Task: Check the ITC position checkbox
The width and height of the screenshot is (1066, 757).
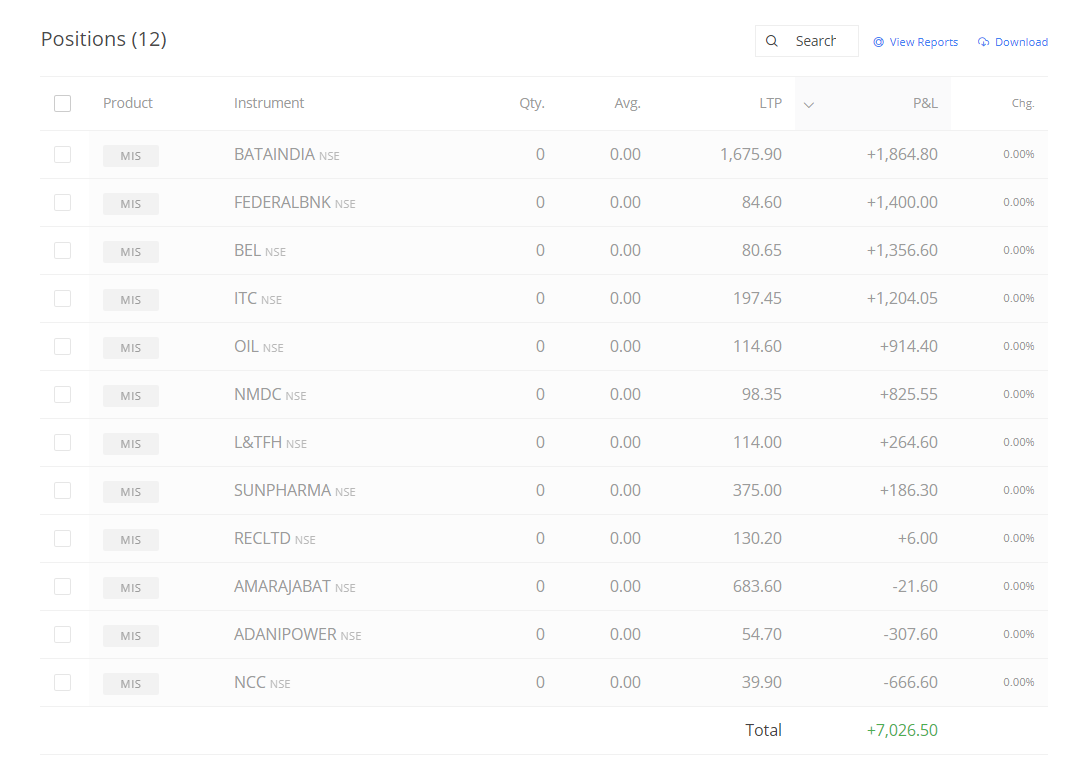Action: click(63, 299)
